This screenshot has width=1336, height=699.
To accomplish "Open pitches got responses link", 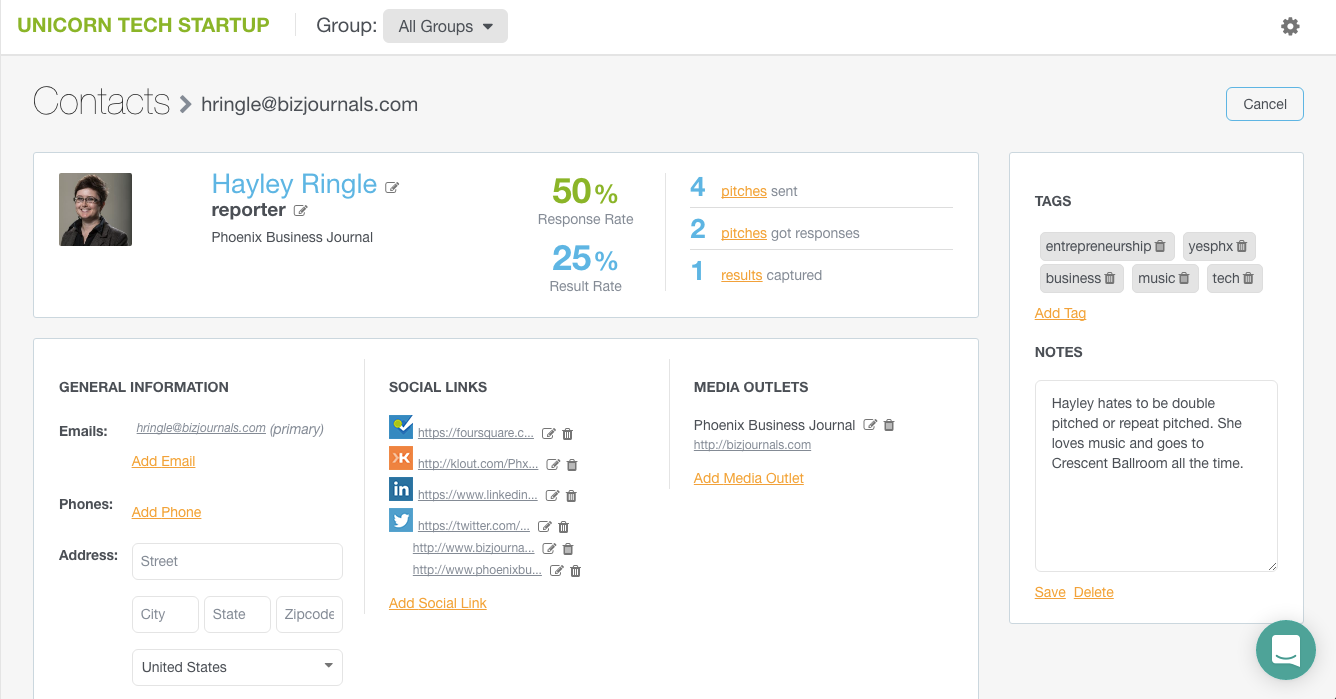I will click(744, 233).
